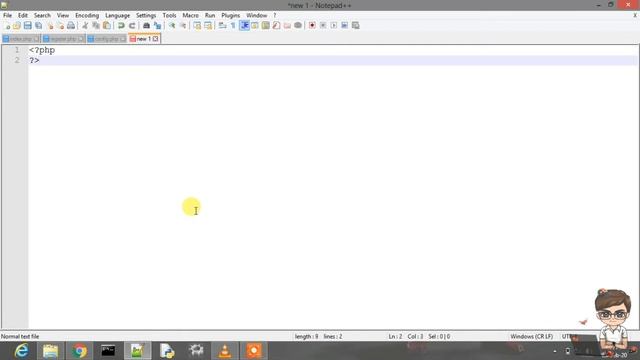Create a new document with New icon
The image size is (640, 360).
[7, 25]
